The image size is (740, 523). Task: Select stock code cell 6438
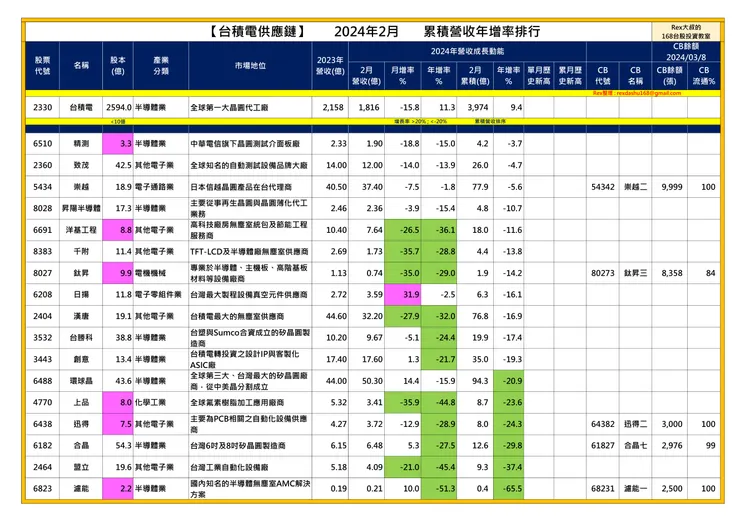42,424
